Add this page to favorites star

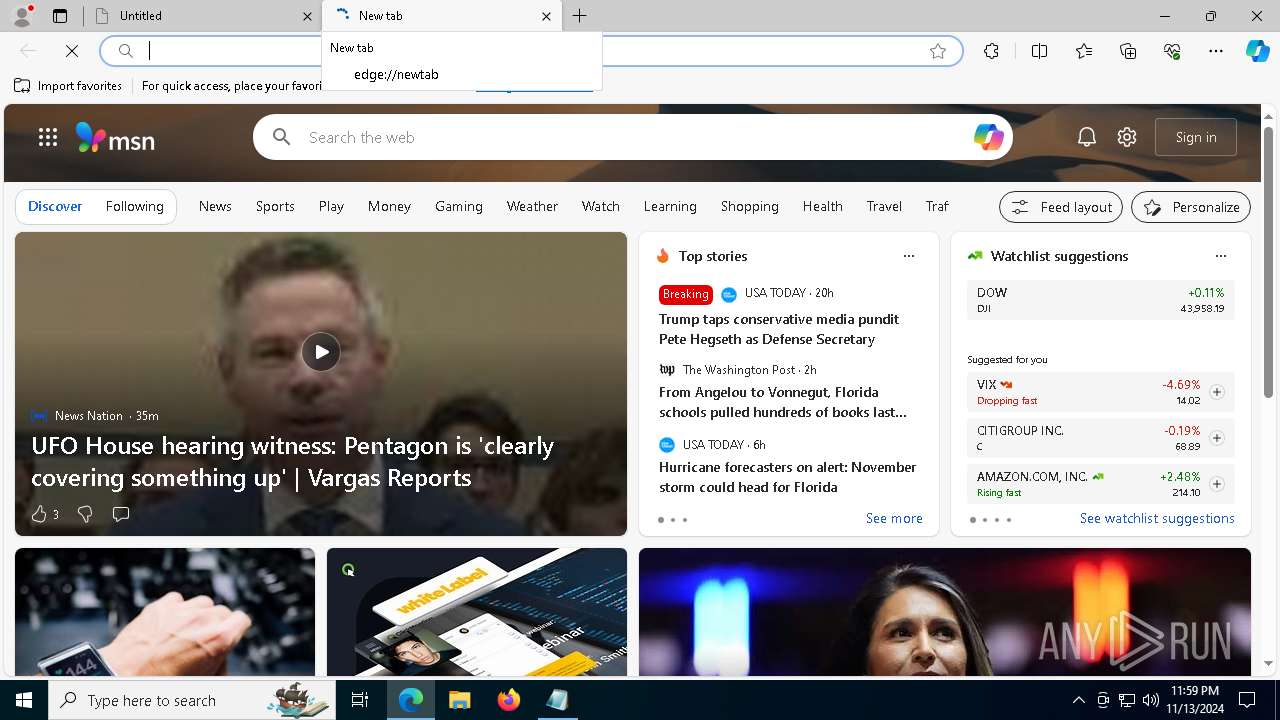pyautogui.click(x=938, y=51)
